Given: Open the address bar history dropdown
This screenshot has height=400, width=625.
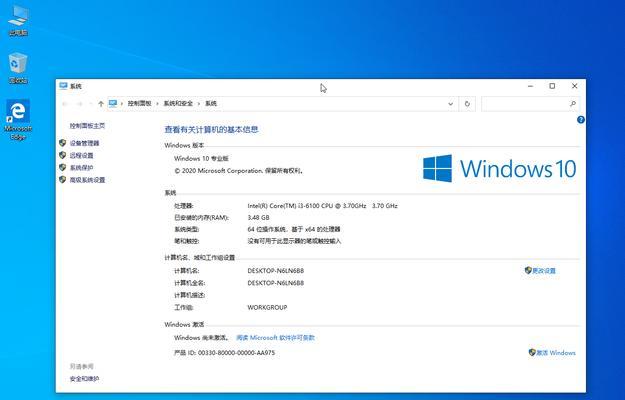Looking at the screenshot, I should pos(450,104).
